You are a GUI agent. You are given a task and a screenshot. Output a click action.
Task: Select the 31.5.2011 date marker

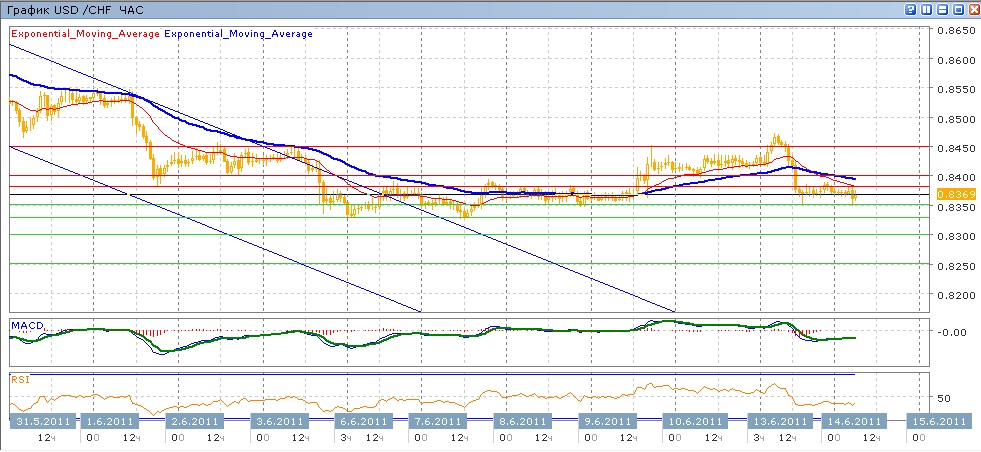41,421
